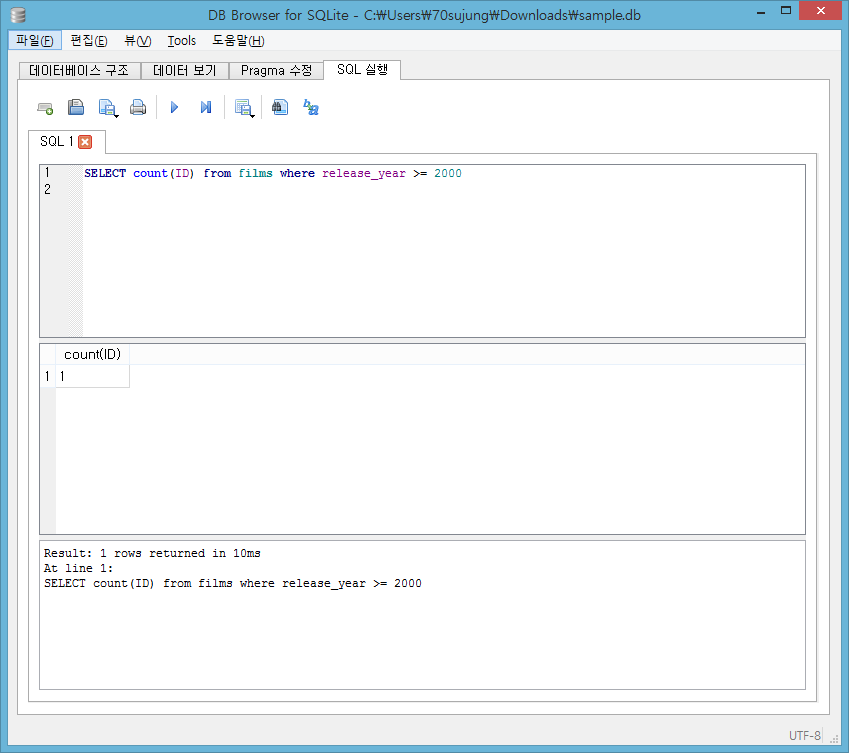Open the 편집(E) menu
The height and width of the screenshot is (753, 849).
click(89, 41)
